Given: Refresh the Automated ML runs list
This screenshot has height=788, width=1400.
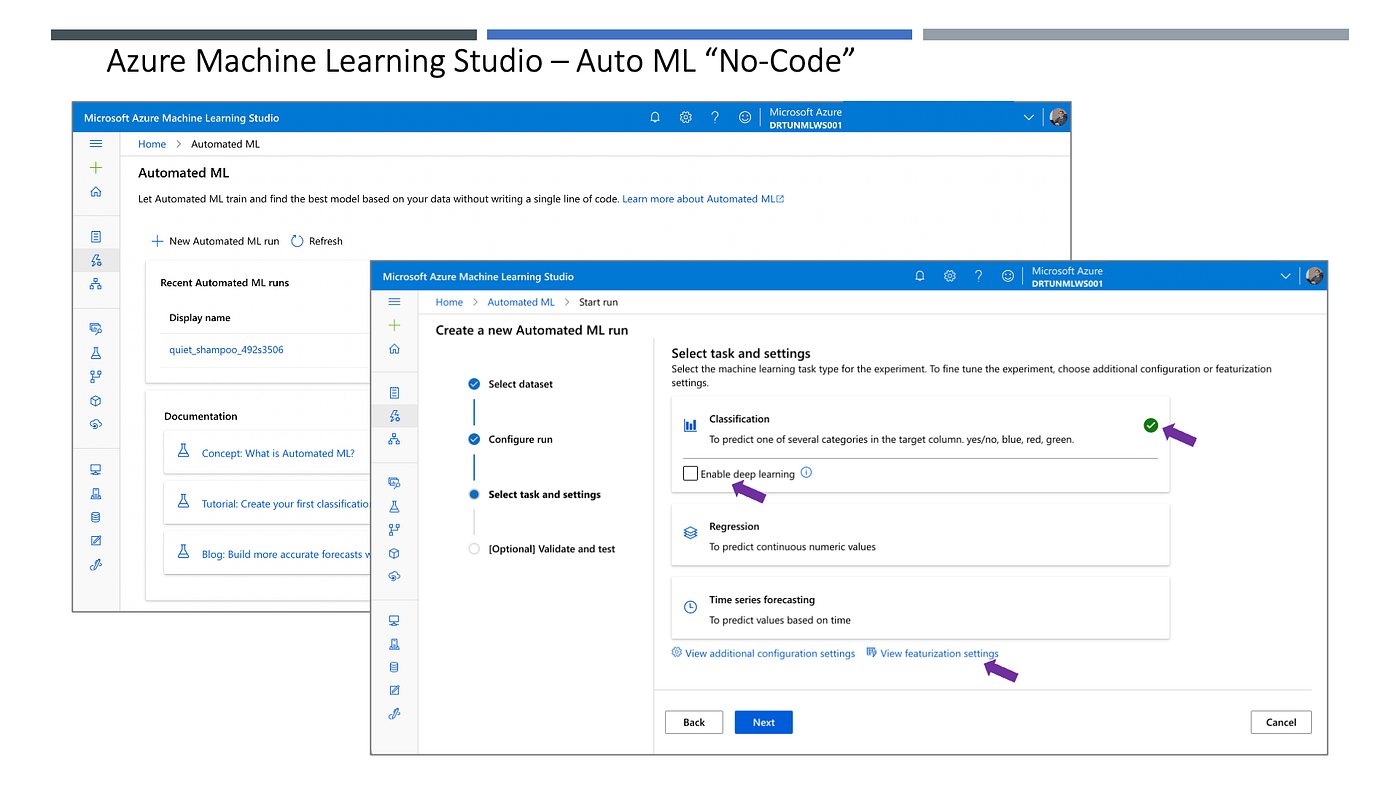Looking at the screenshot, I should point(317,241).
